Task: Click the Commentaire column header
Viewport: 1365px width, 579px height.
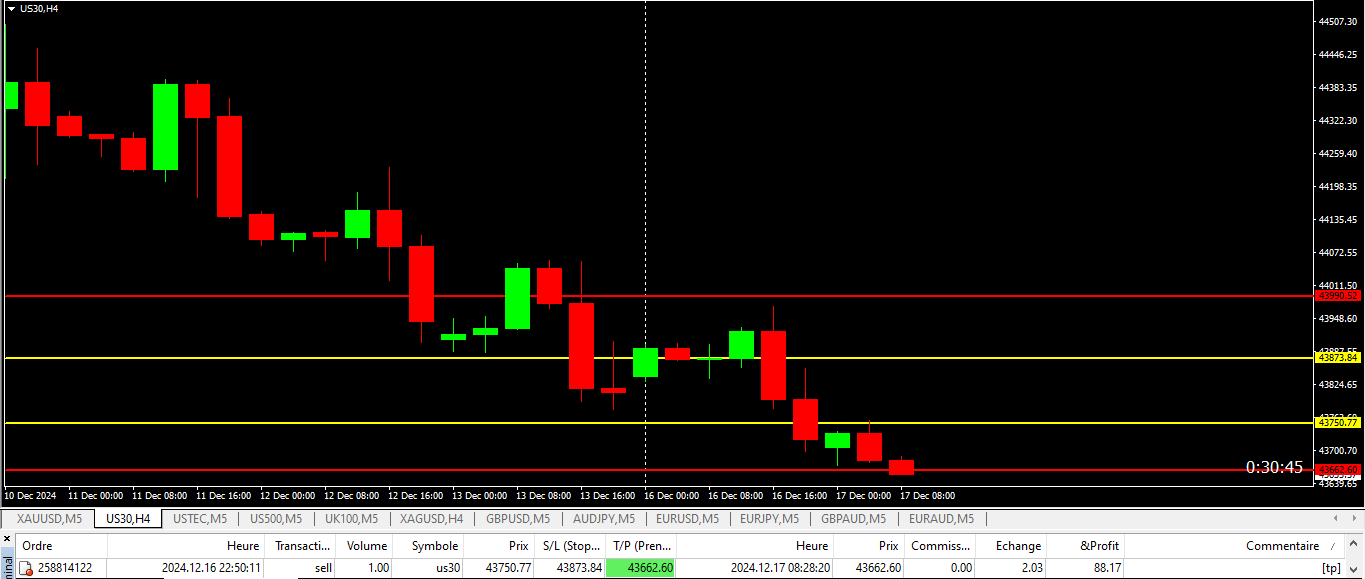Action: [1235, 546]
